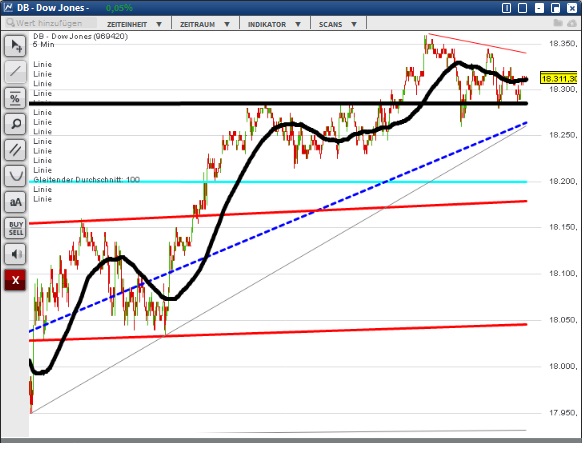Image resolution: width=588 pixels, height=450 pixels.
Task: Click the yellow 18.311,30 price tag
Action: point(559,78)
